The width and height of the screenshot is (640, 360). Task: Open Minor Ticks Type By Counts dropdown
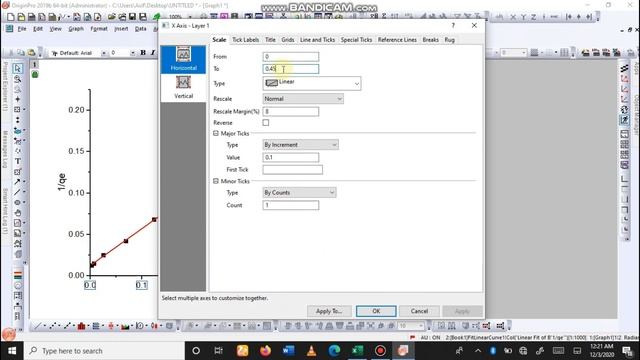299,193
